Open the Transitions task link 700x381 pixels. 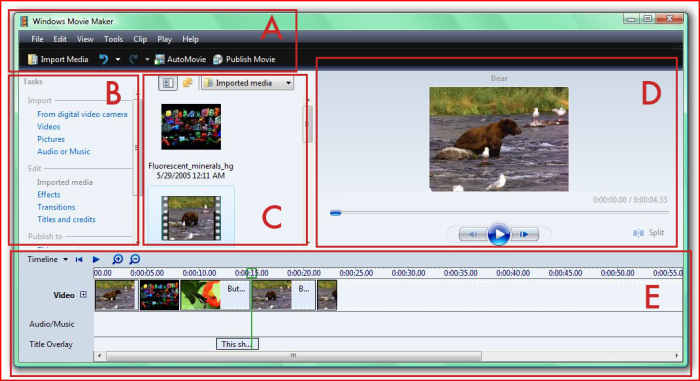(x=56, y=207)
